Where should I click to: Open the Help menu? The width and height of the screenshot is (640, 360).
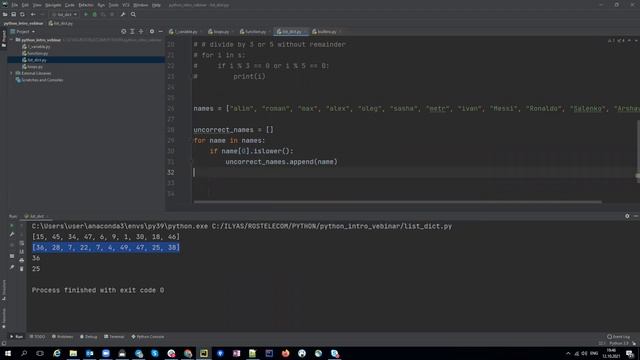pyautogui.click(x=156, y=5)
